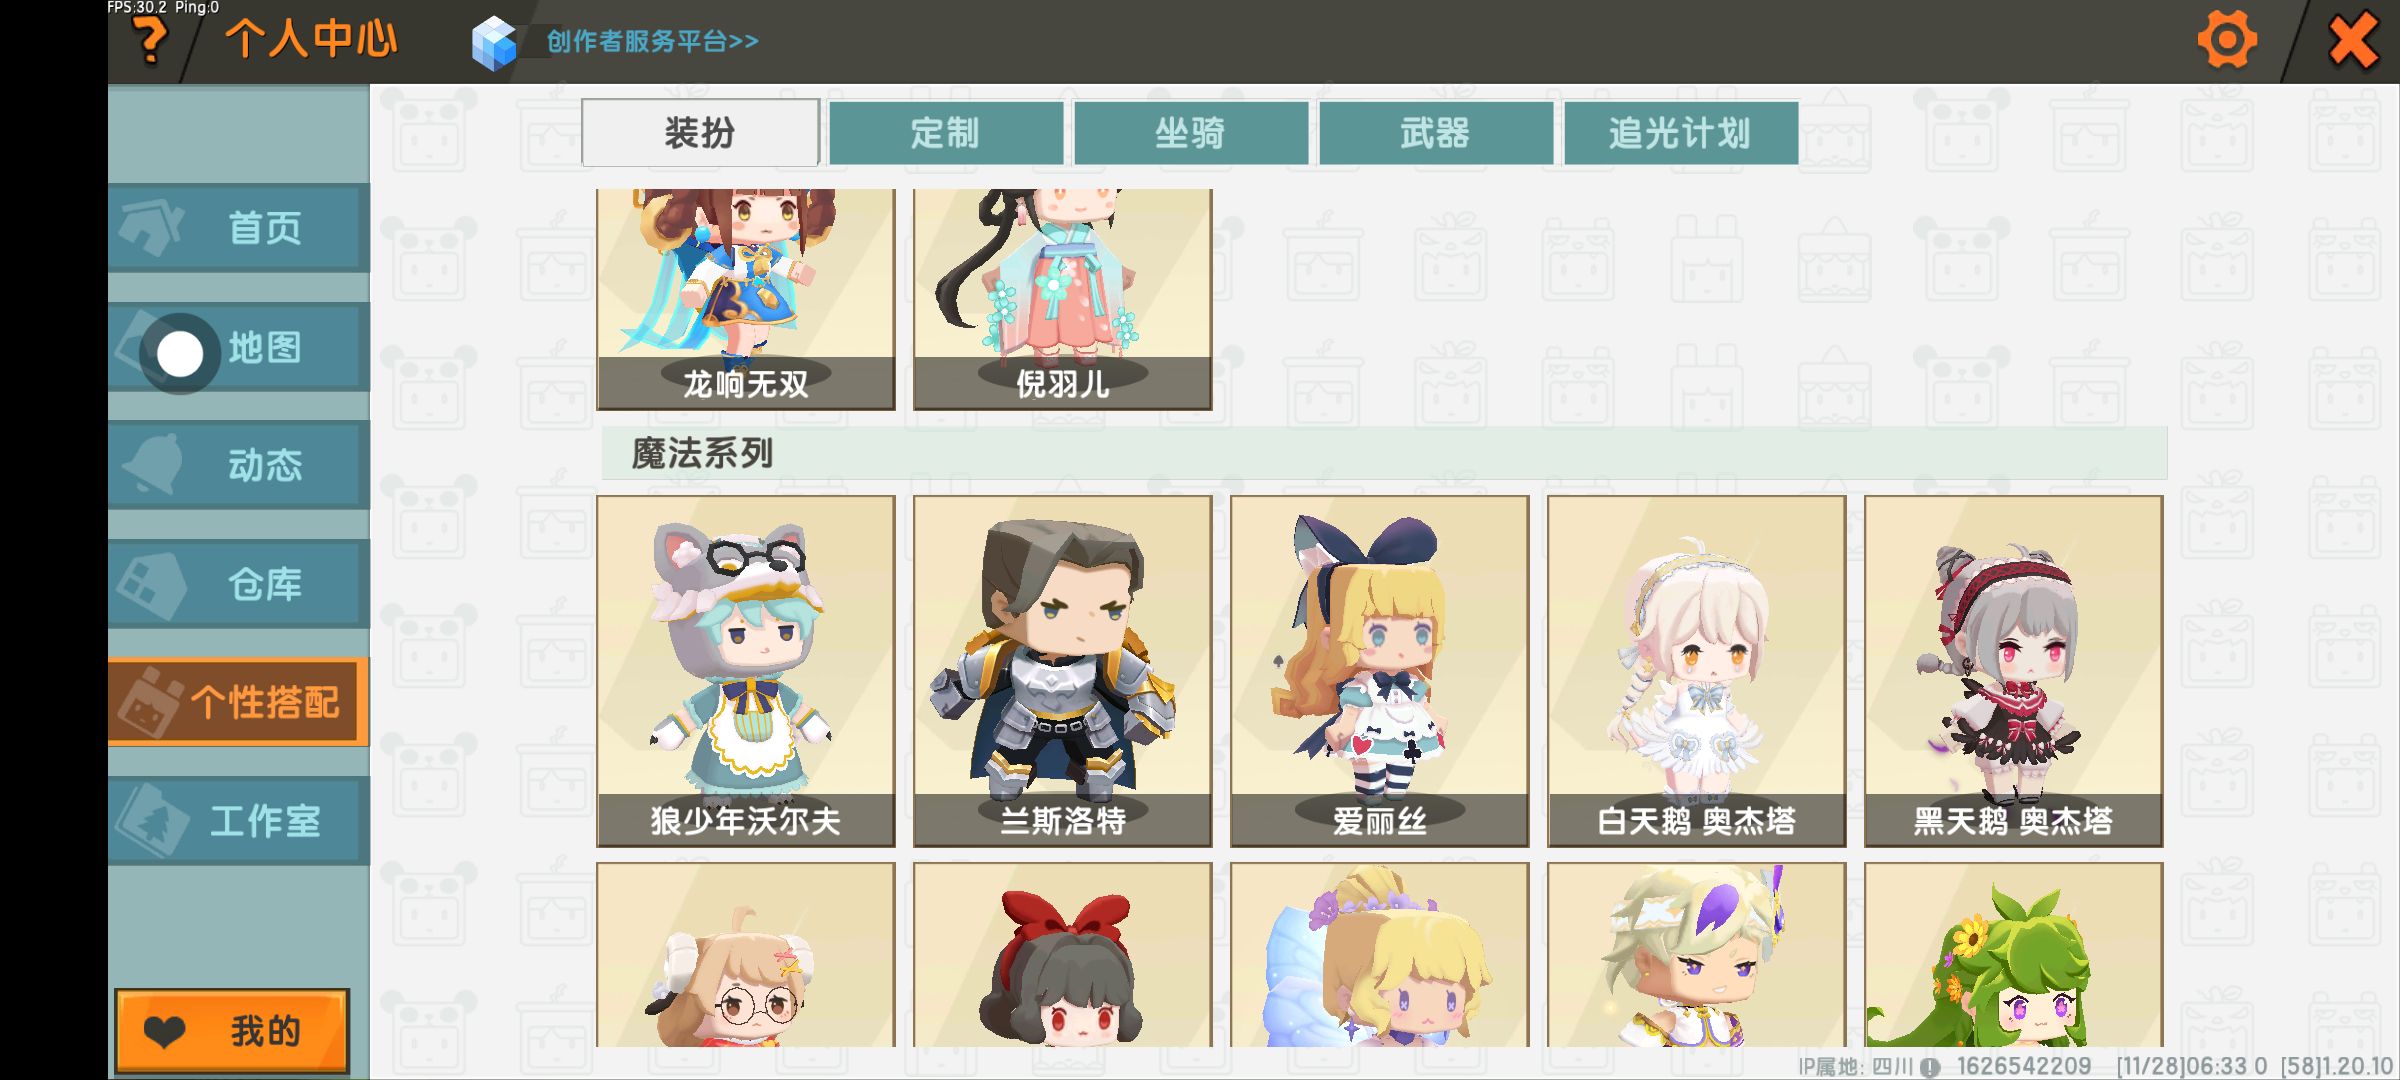Select the 倪羽儿 skin card
The image size is (2400, 1080).
click(1063, 299)
